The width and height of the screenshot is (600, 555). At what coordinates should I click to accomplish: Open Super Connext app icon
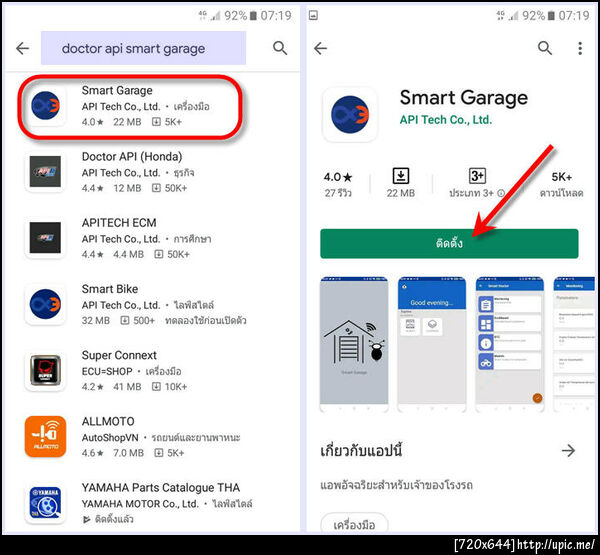click(45, 370)
